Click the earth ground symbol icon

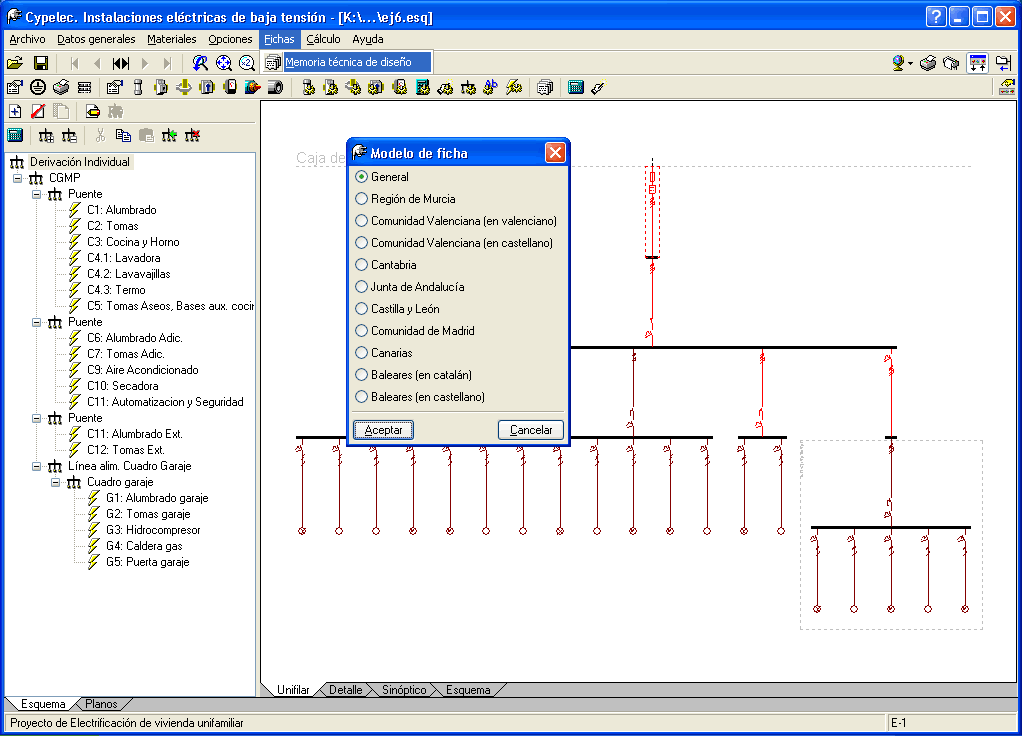coord(38,87)
